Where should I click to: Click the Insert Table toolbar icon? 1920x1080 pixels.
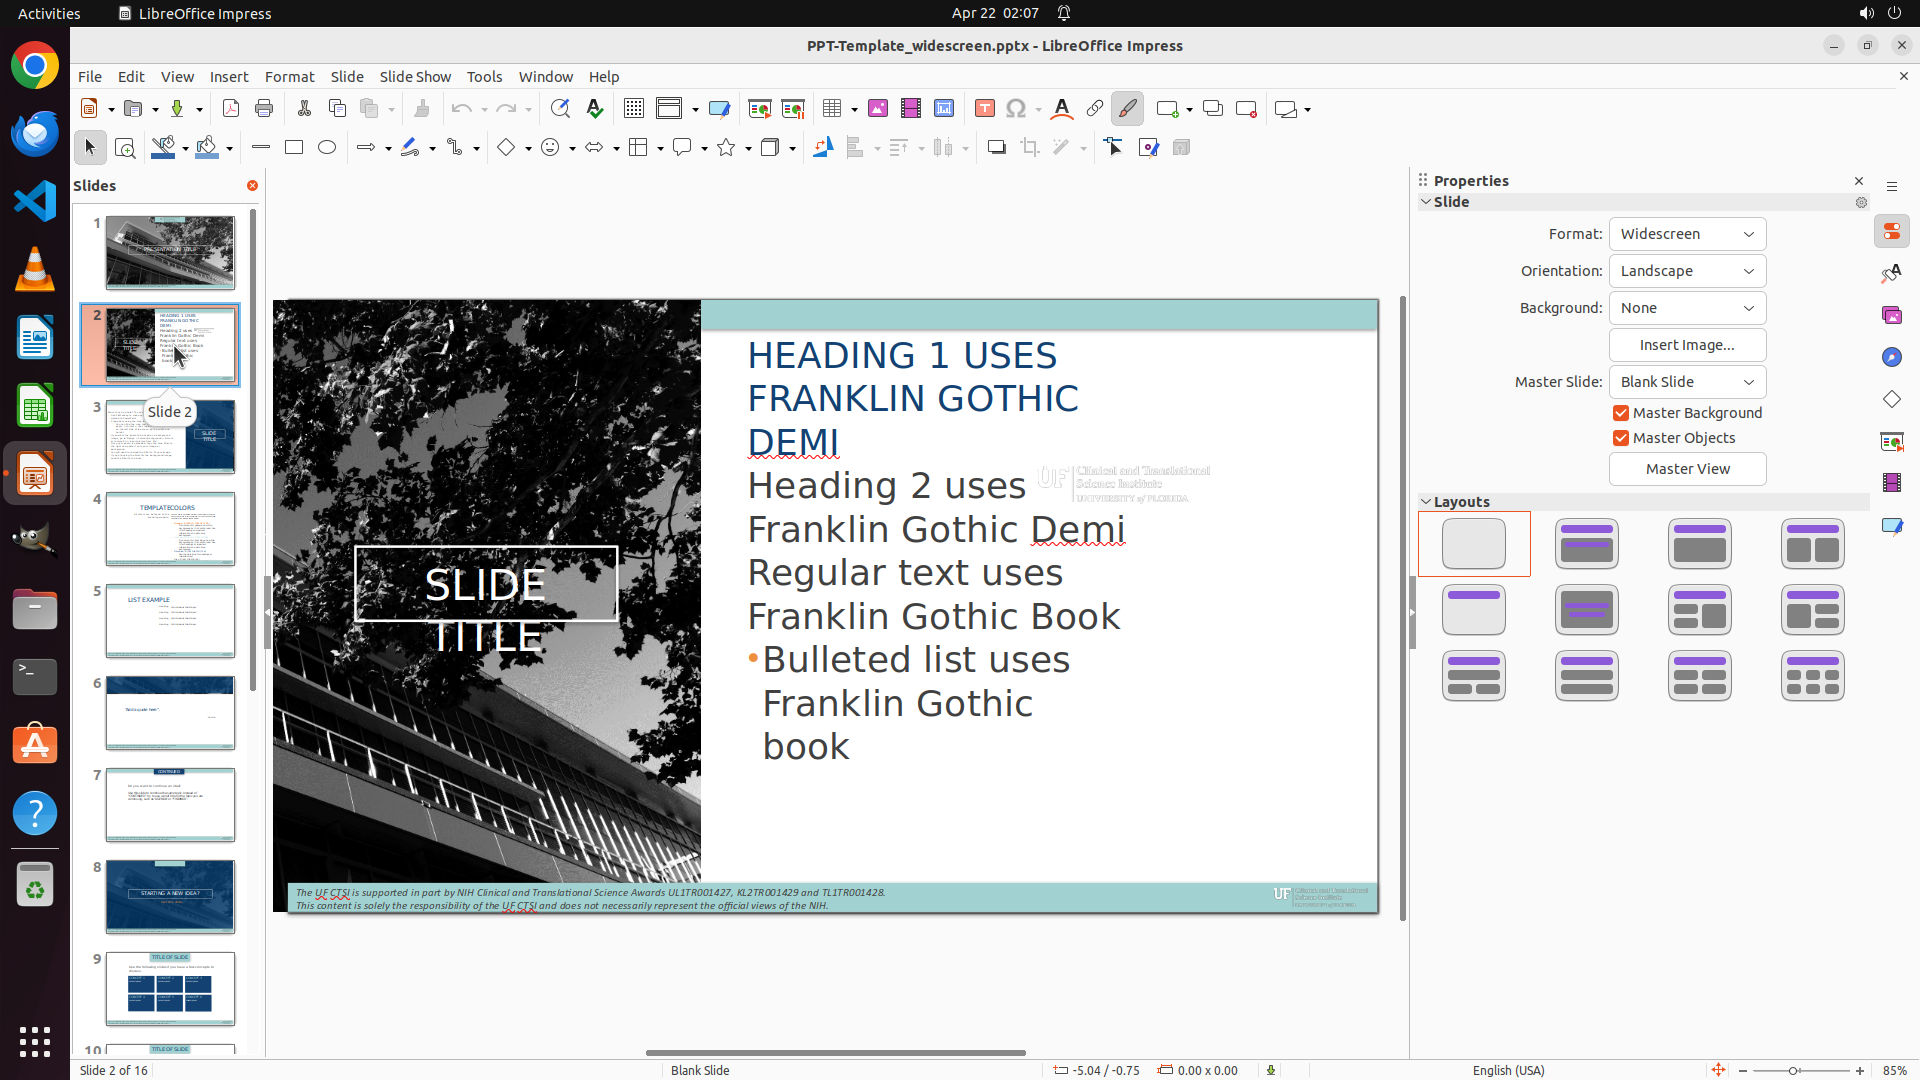[832, 109]
